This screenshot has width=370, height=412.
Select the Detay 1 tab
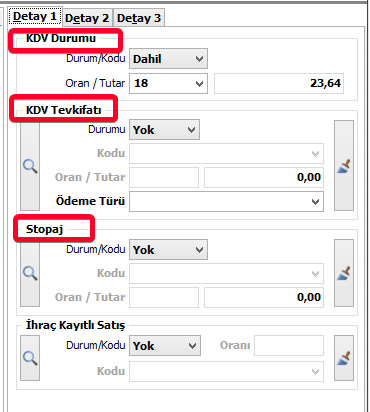pyautogui.click(x=35, y=16)
